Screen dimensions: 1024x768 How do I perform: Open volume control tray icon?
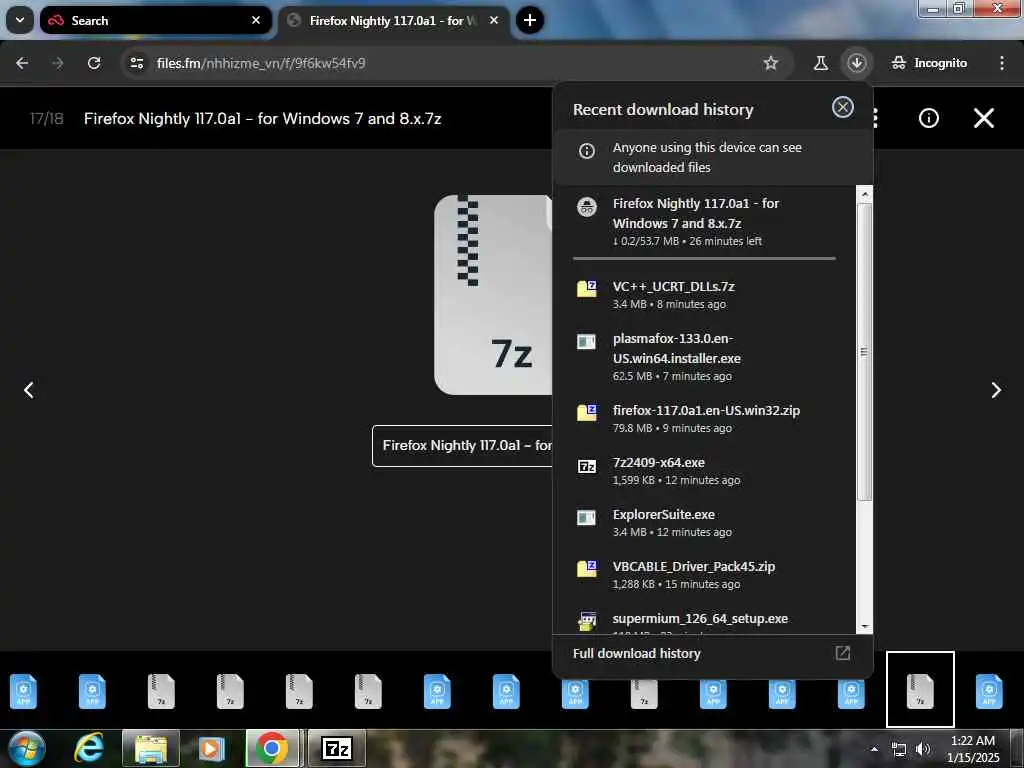click(x=922, y=749)
